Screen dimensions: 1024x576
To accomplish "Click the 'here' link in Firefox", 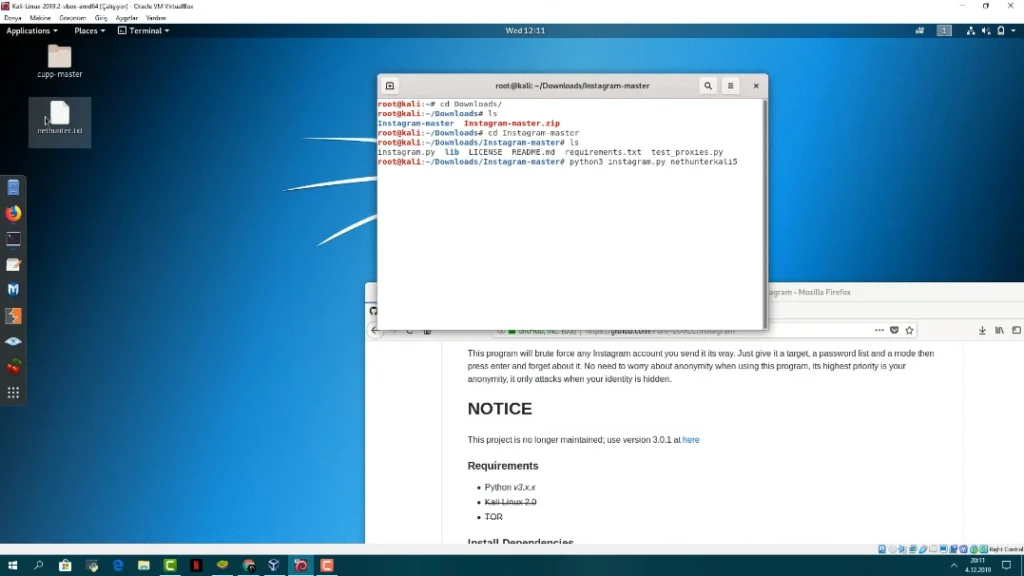I will (691, 440).
